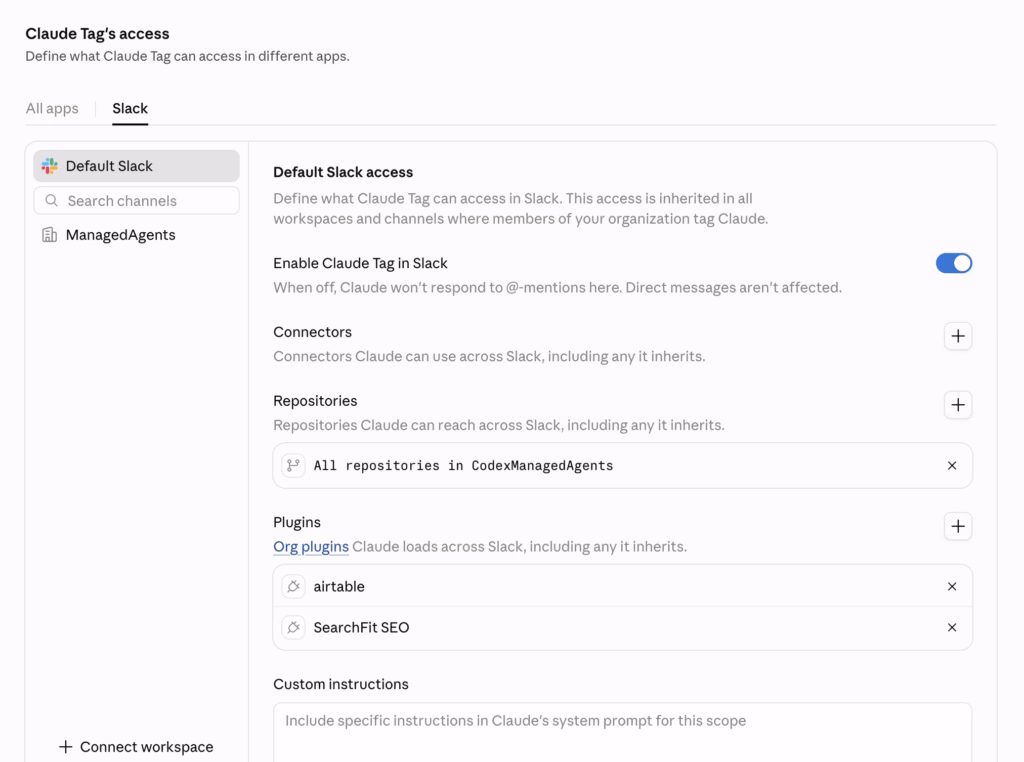Remove the airtable plugin
The width and height of the screenshot is (1024, 762).
952,586
